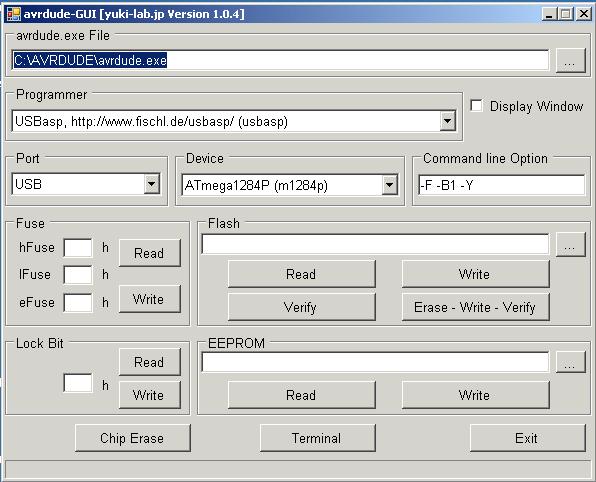Screen dimensions: 596x482
Task: Write the Flash file to chip
Action: (475, 274)
